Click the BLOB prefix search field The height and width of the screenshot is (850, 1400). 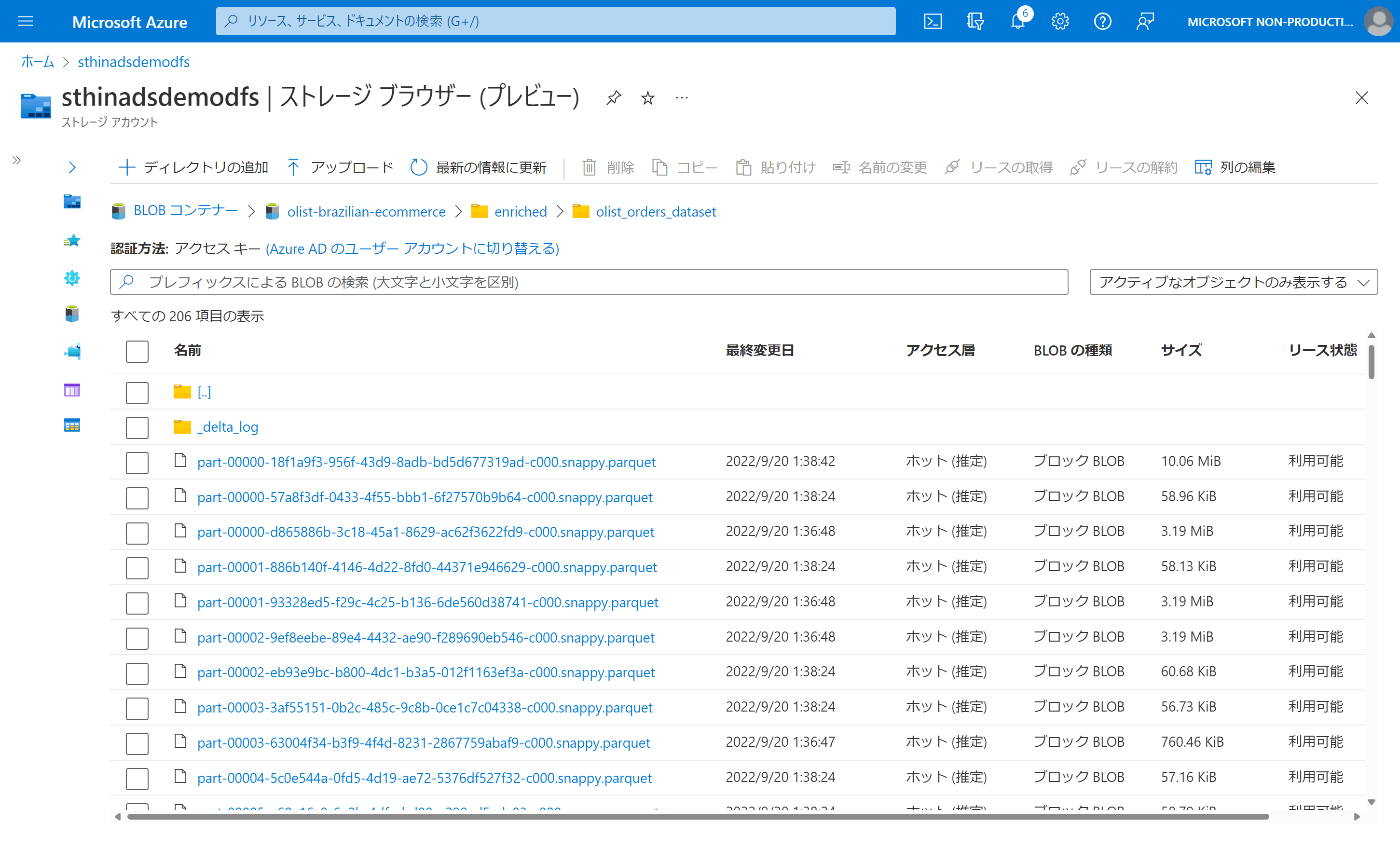point(589,282)
